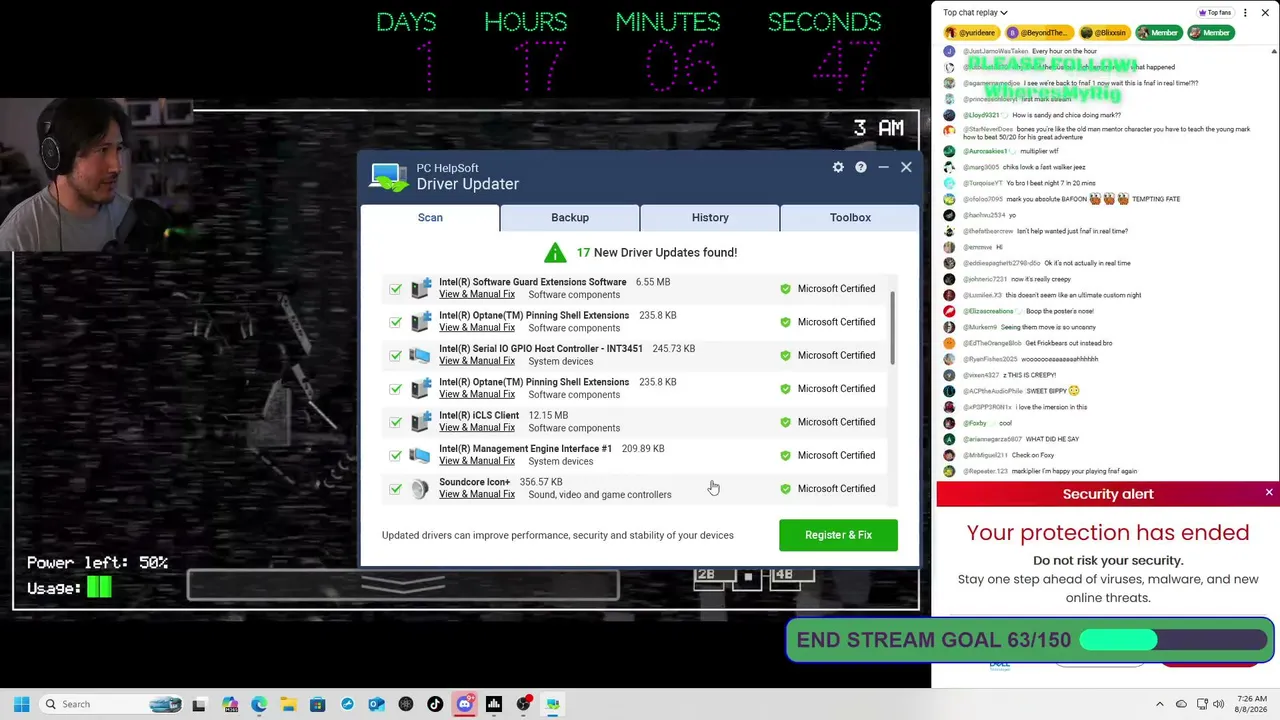Click the Software Guard Extensions device icon
1280x720 pixels.
[420, 288]
